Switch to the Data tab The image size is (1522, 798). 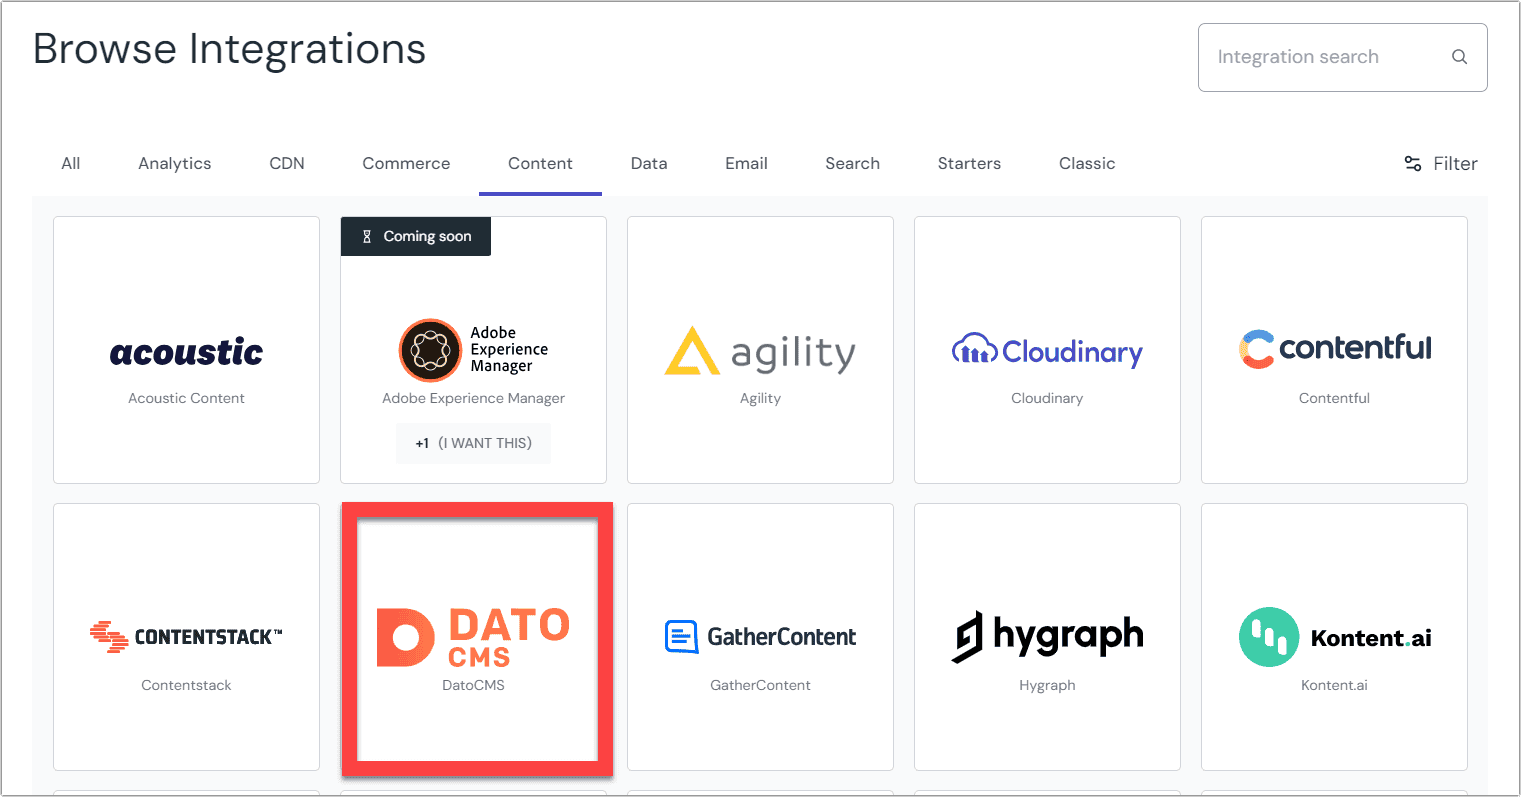tap(649, 164)
